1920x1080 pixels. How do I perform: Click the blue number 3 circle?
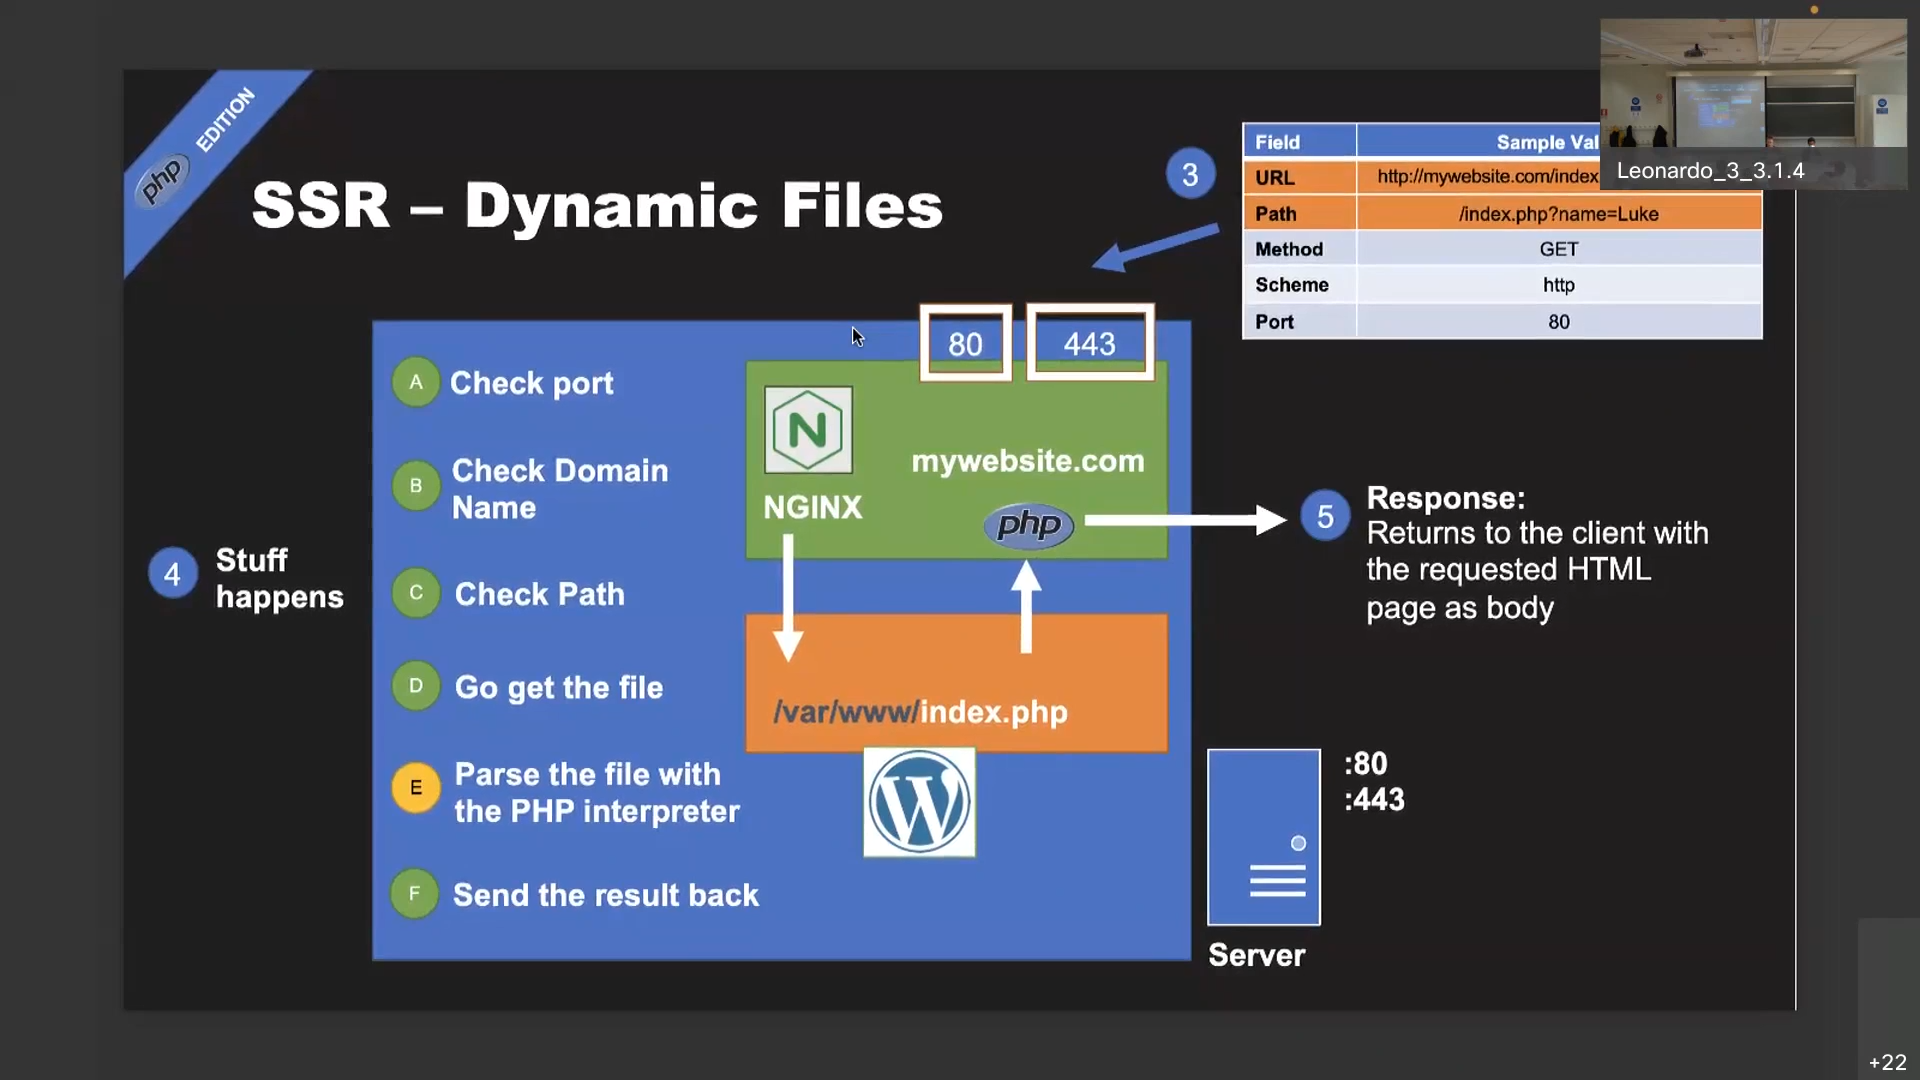1190,174
